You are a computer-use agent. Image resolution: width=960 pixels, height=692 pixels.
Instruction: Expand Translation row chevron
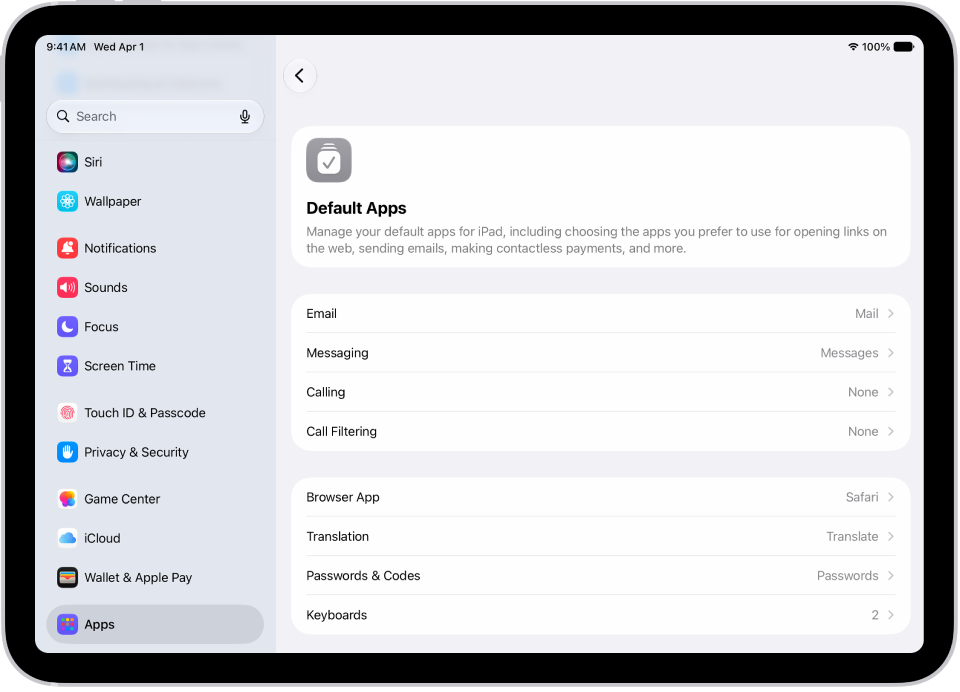(x=891, y=536)
